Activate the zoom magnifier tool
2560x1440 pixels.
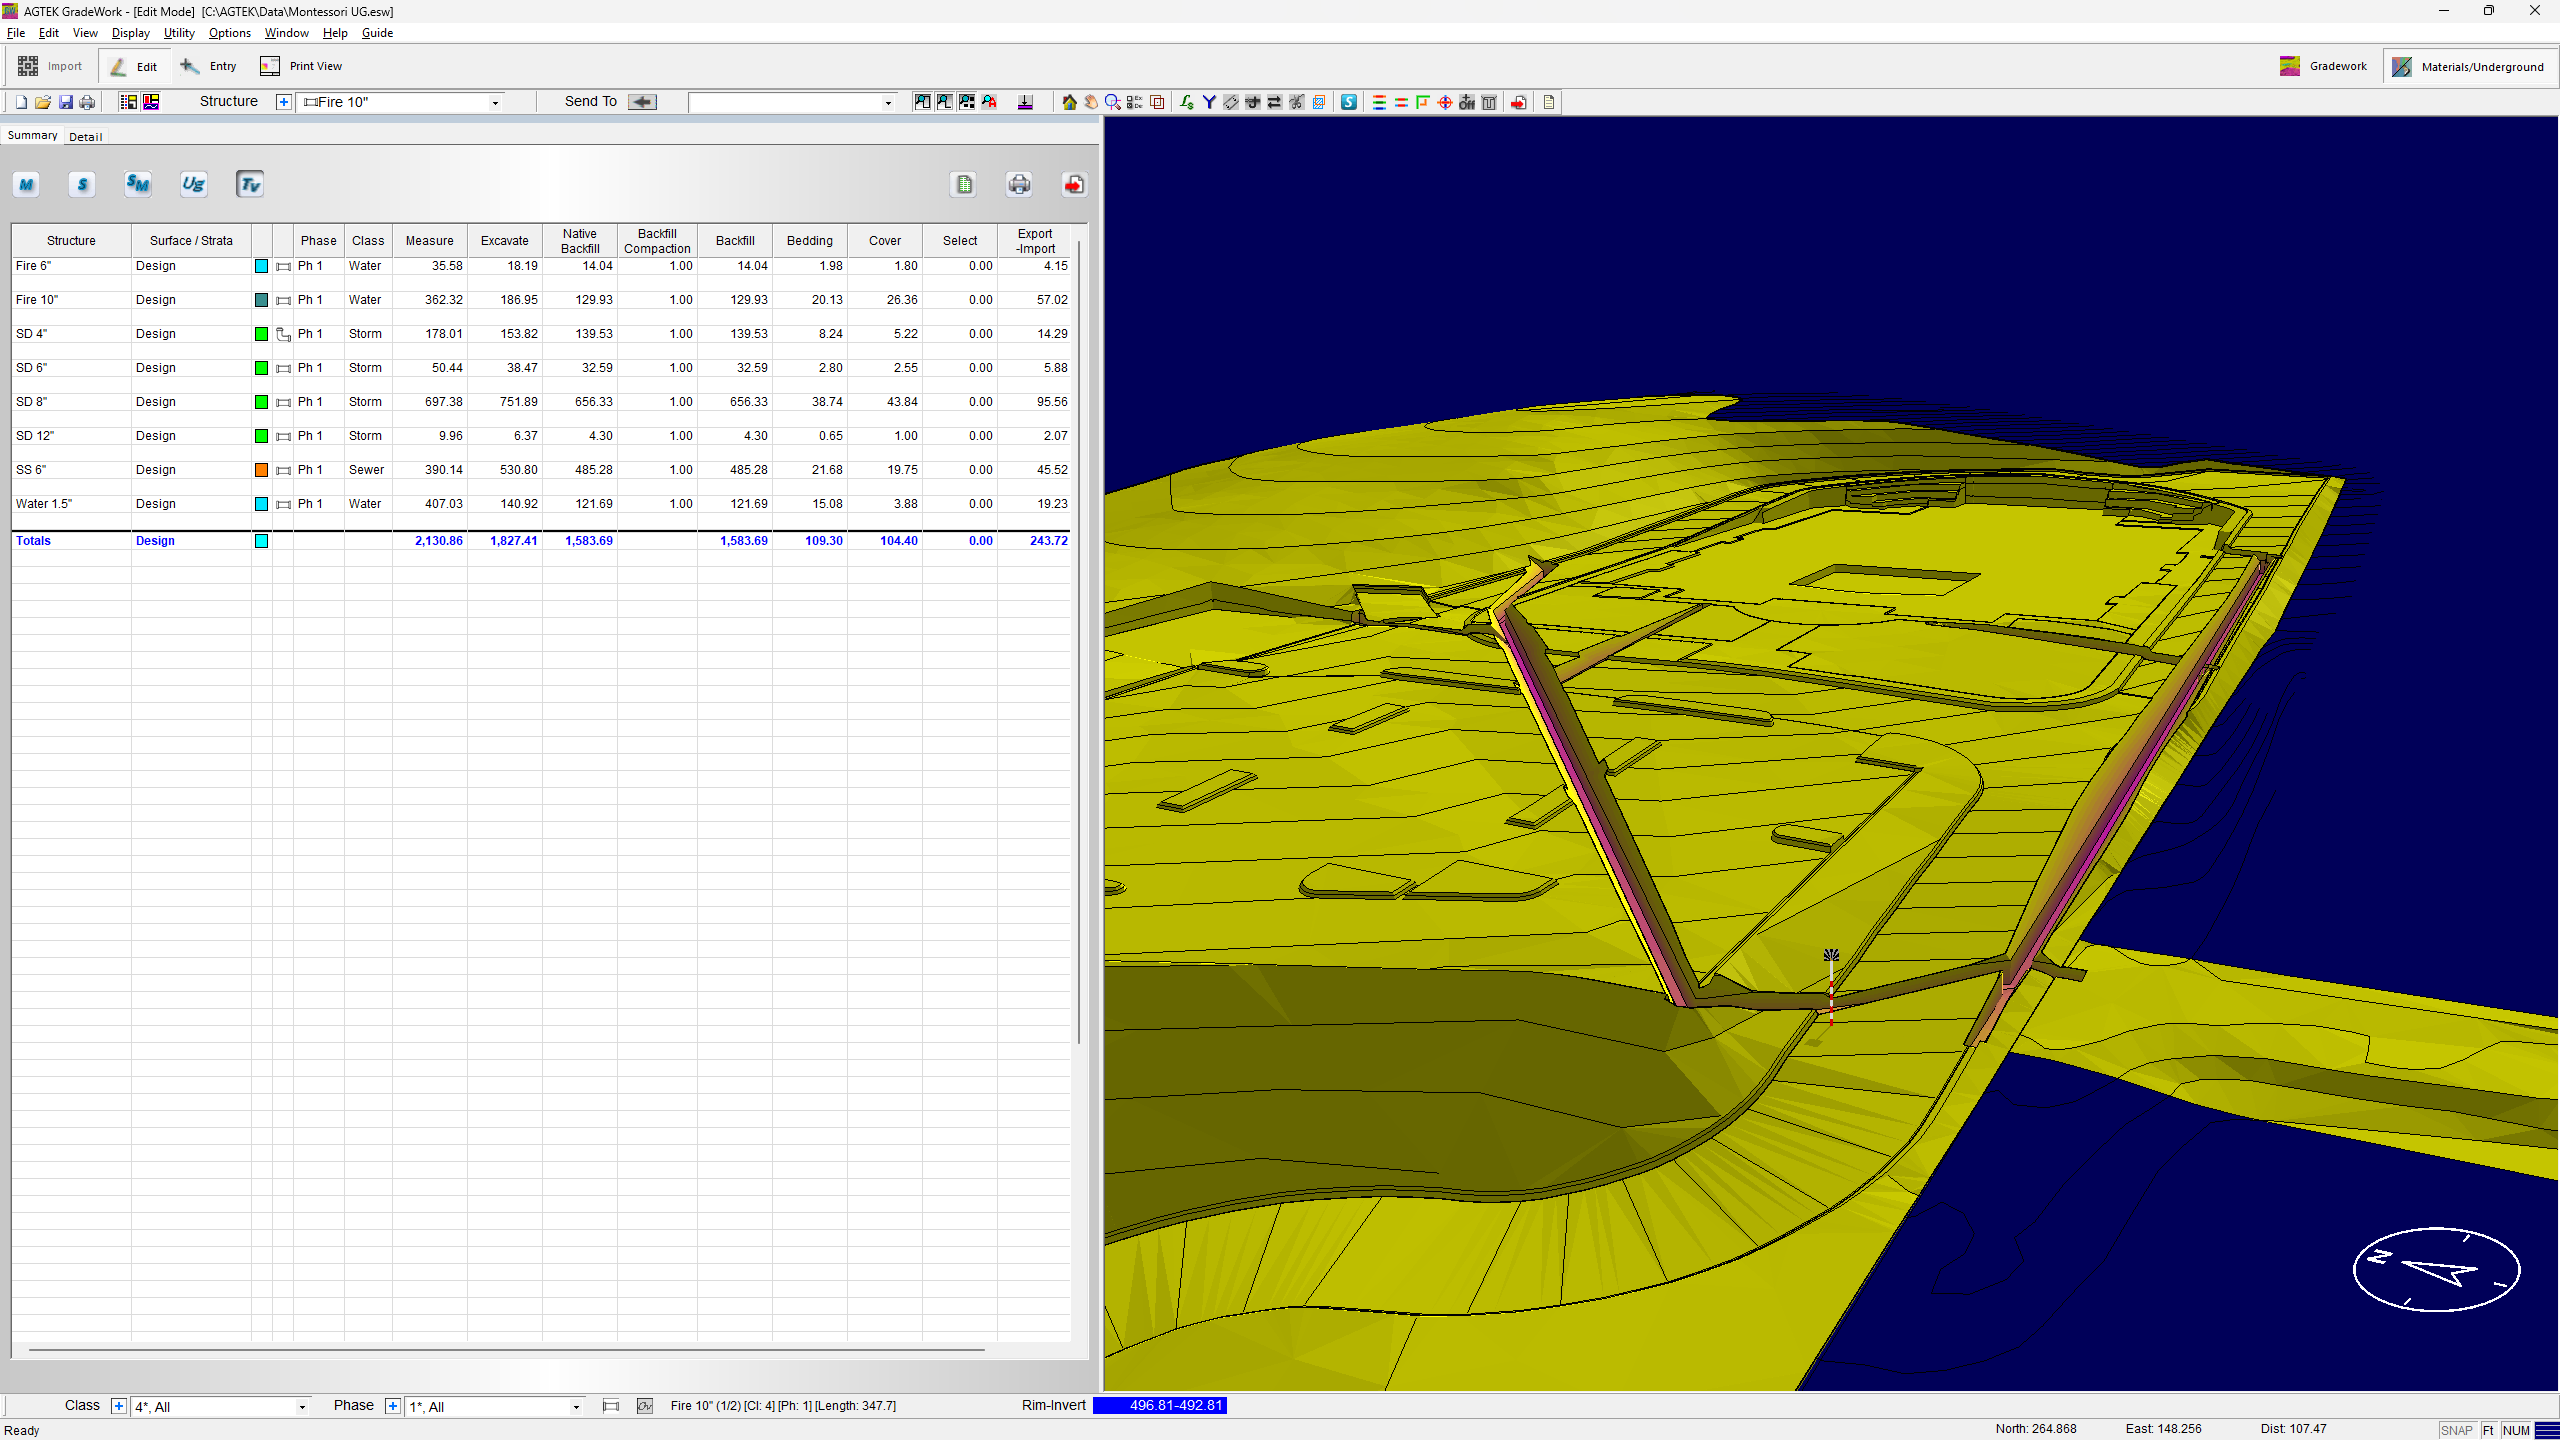[1112, 102]
